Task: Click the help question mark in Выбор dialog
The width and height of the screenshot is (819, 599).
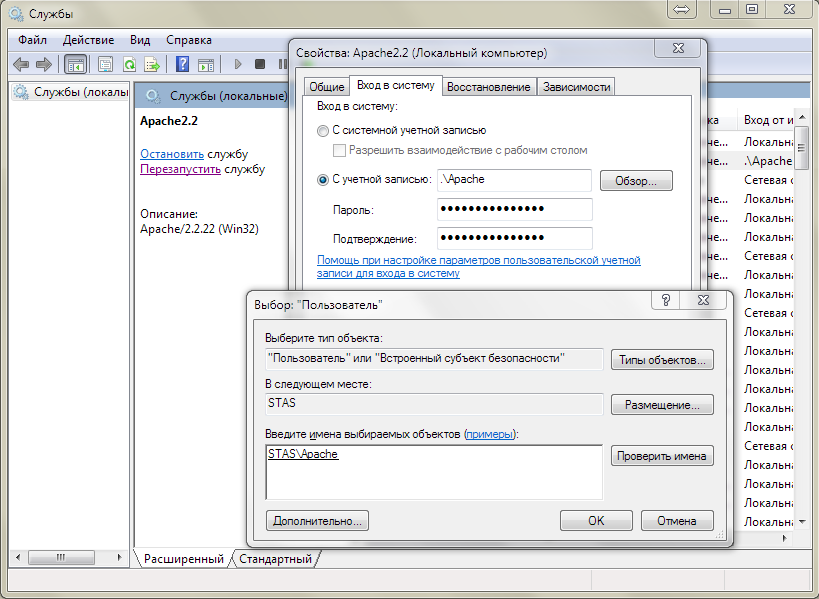Action: 666,300
